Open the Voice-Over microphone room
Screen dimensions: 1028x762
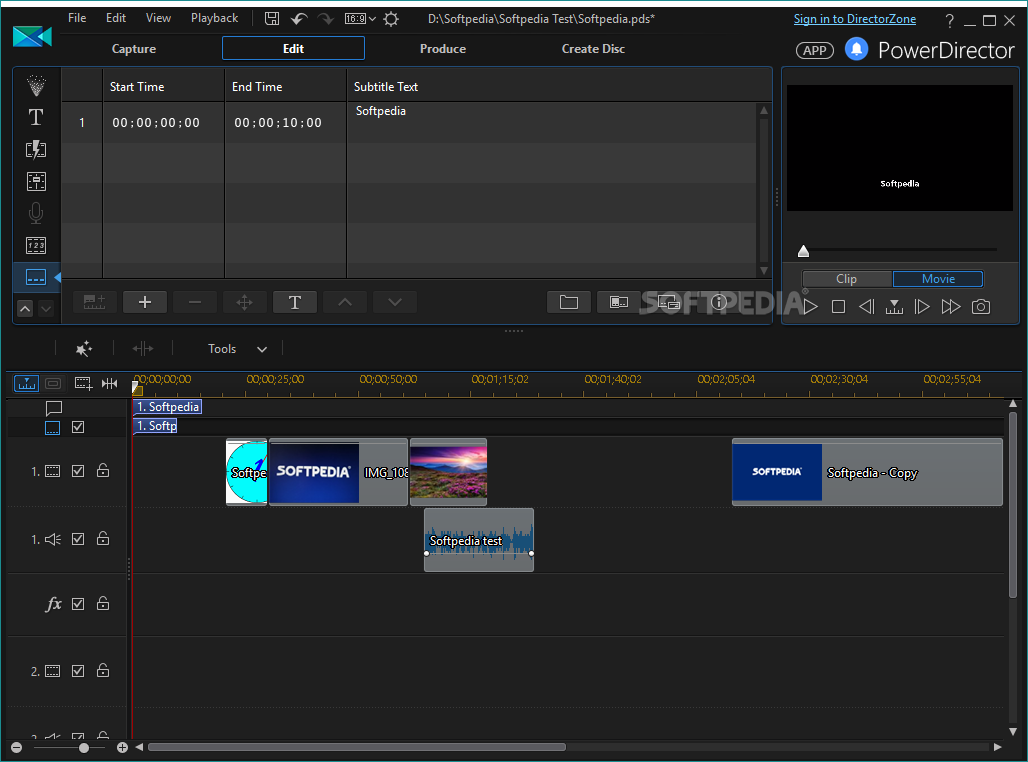click(36, 213)
